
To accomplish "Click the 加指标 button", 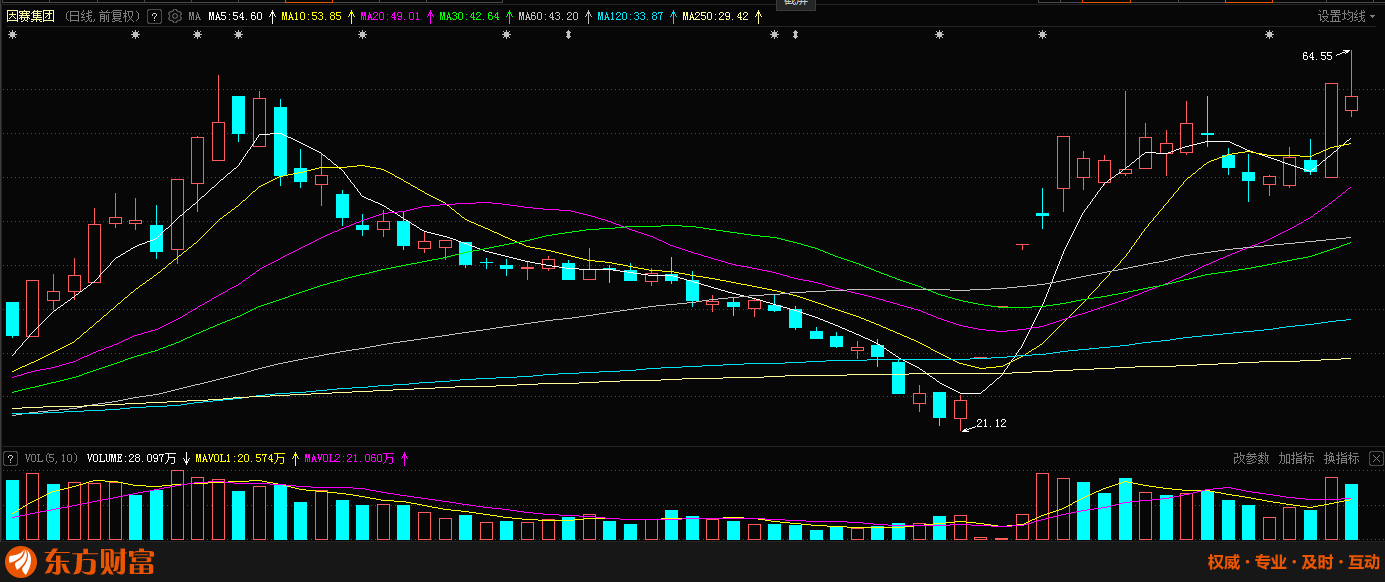I will pos(1296,458).
